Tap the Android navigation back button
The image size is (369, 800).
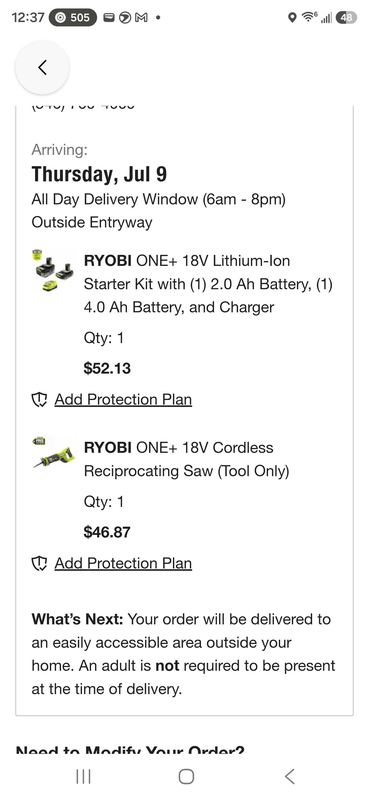point(289,777)
